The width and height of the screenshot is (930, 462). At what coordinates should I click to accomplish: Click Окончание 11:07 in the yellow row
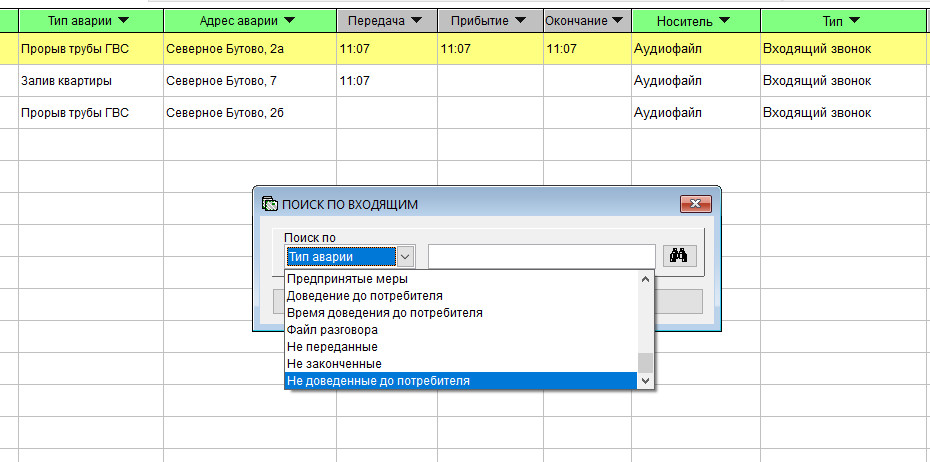click(561, 49)
